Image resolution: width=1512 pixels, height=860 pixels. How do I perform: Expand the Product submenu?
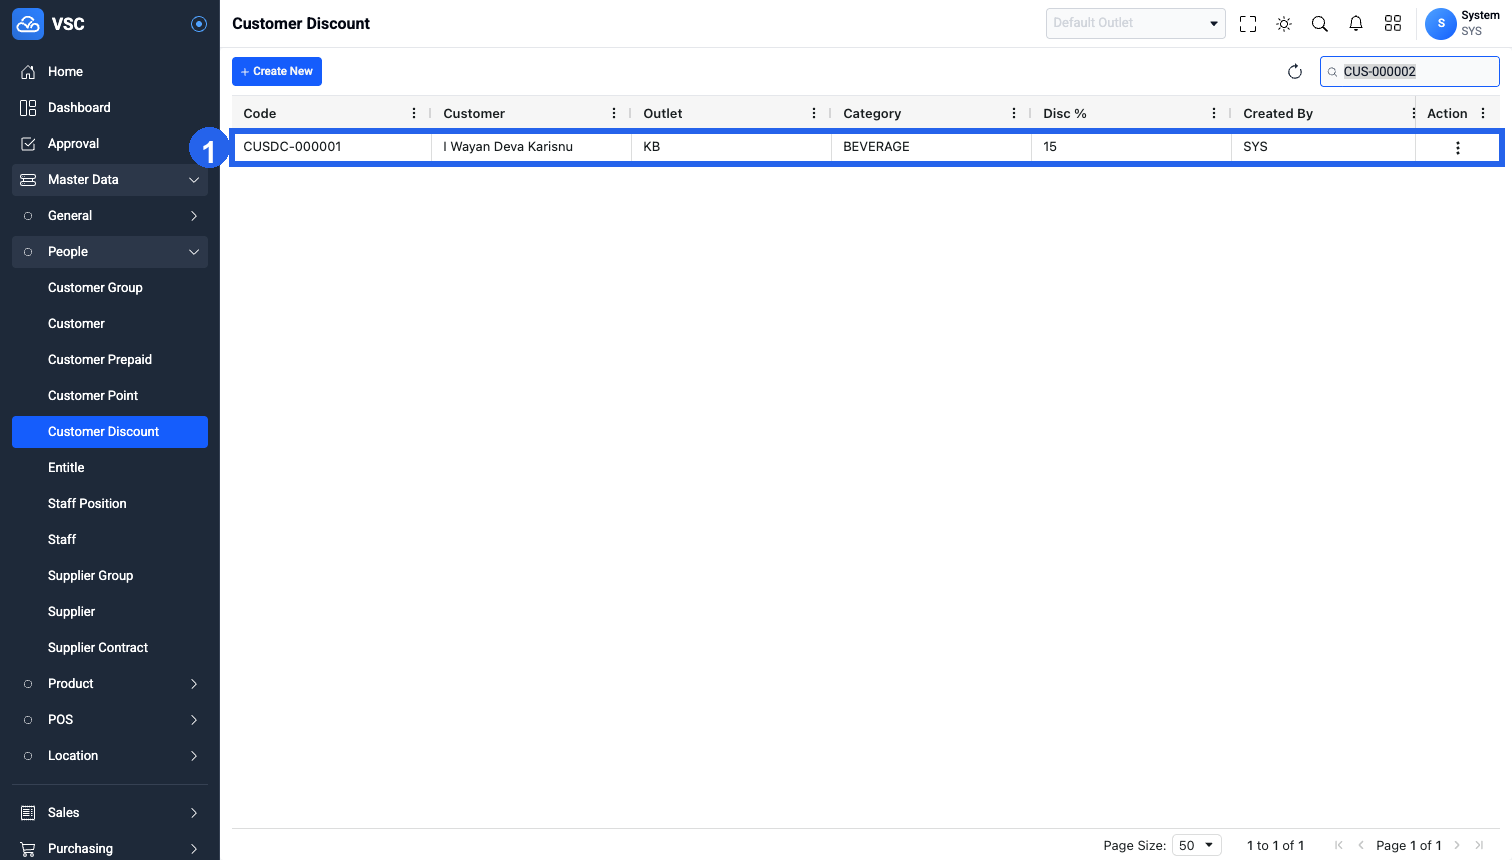tap(110, 684)
